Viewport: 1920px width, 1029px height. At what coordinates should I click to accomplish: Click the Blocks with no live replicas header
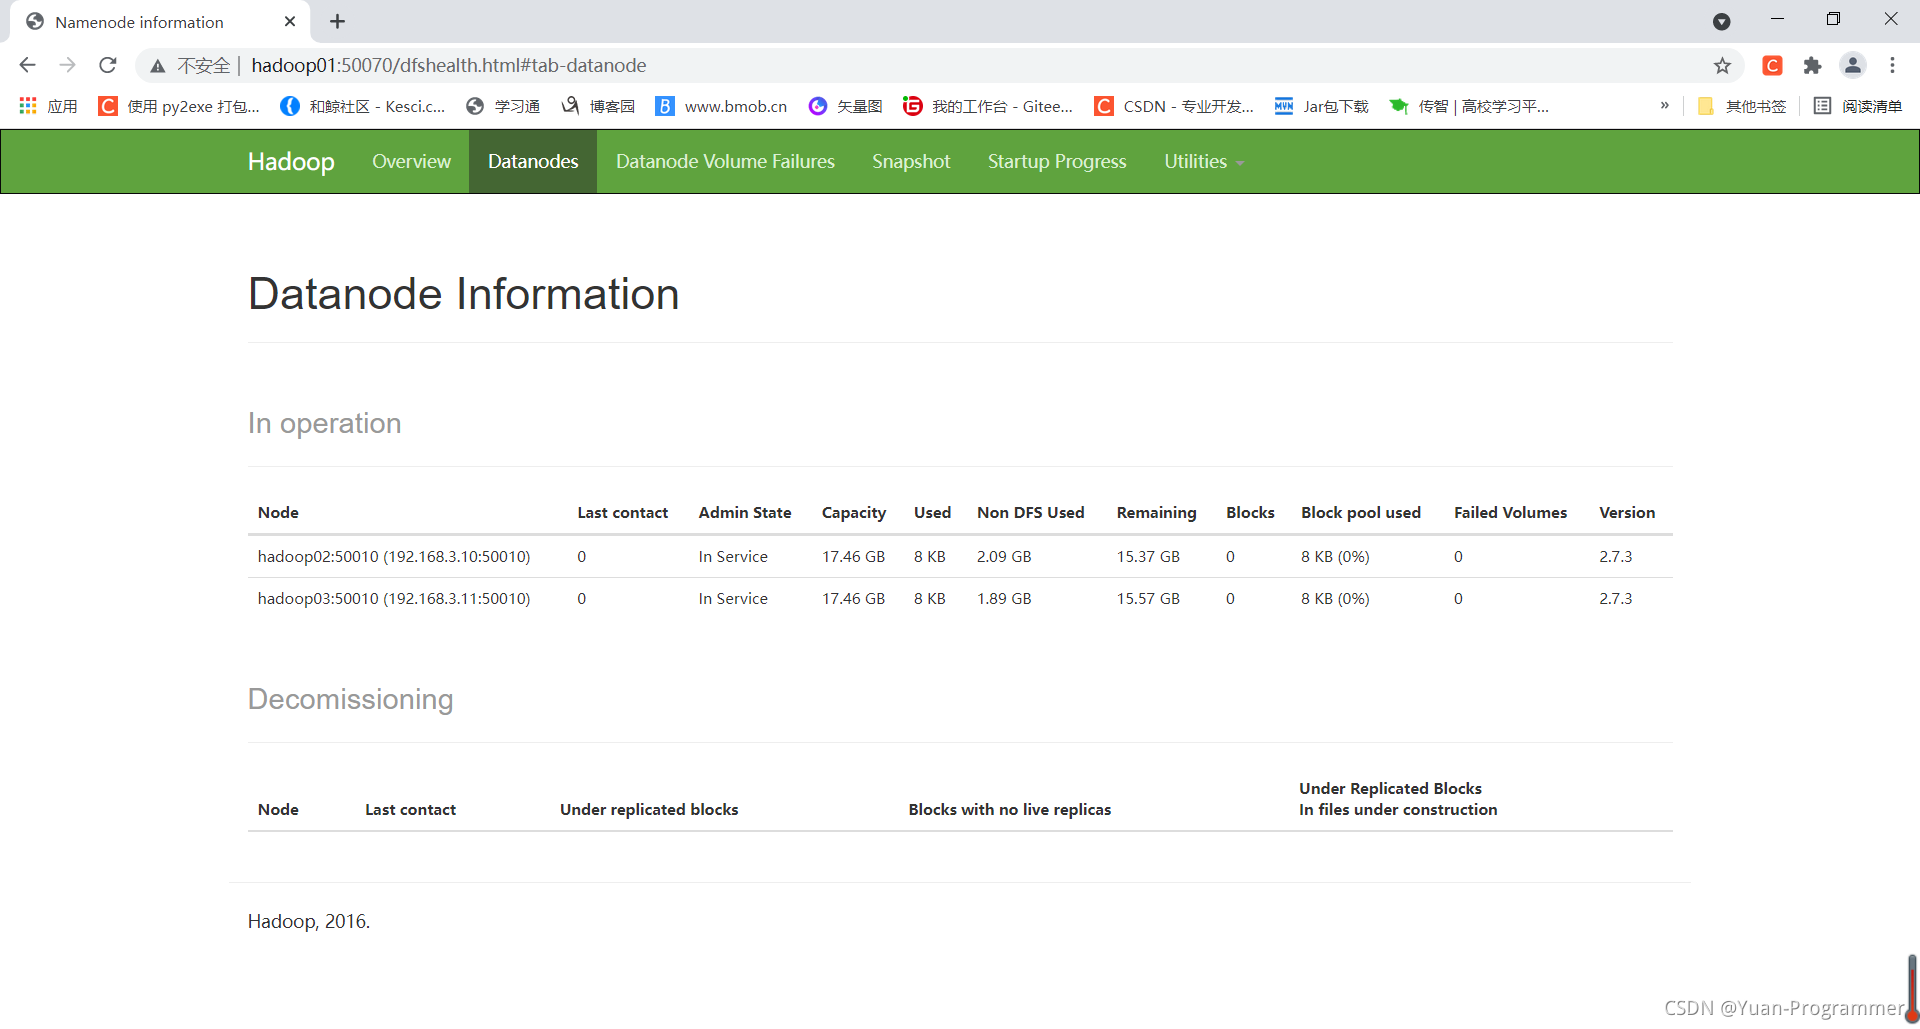click(x=1010, y=809)
